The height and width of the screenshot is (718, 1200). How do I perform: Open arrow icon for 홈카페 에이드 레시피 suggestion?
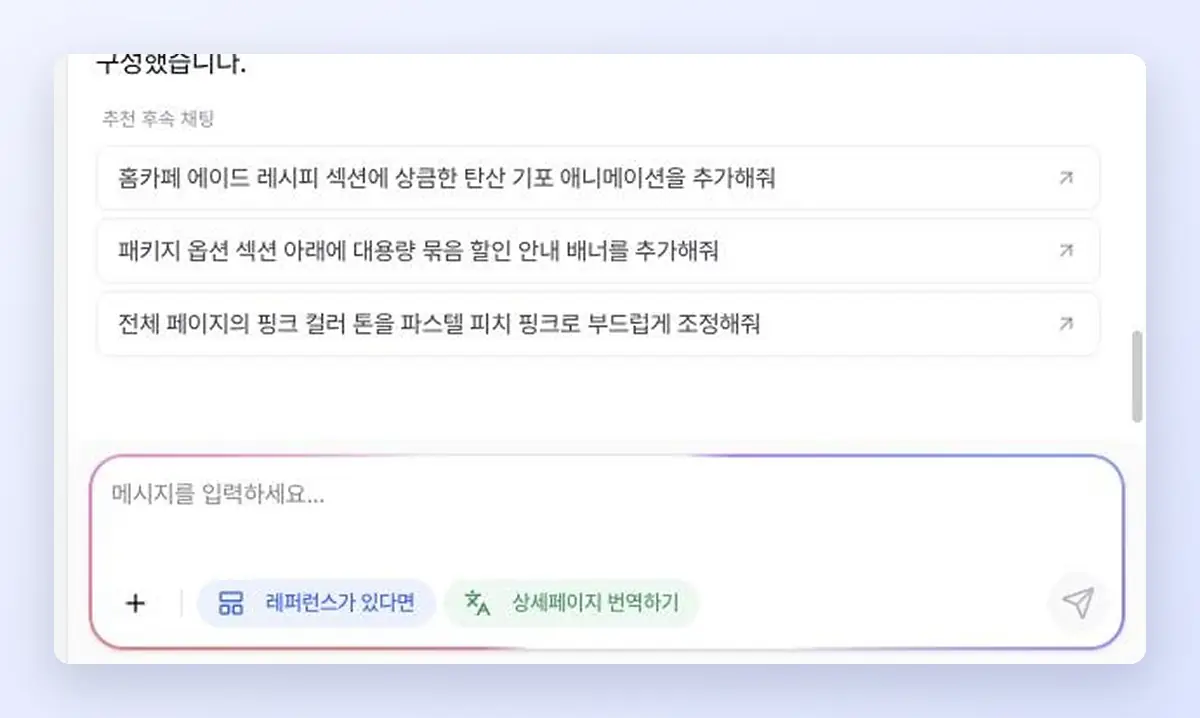pos(1066,178)
